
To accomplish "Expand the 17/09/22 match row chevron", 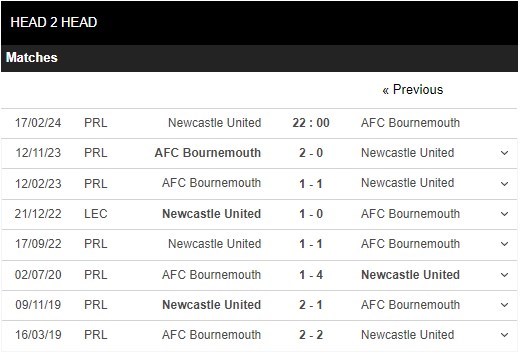I will click(504, 244).
